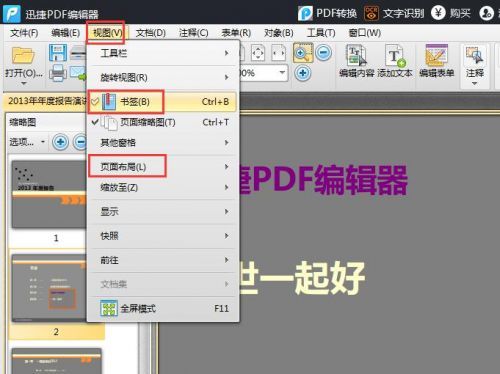Switch to the 2013年年度报告 document tab
Screen dimensions: 500x374
(x=45, y=101)
